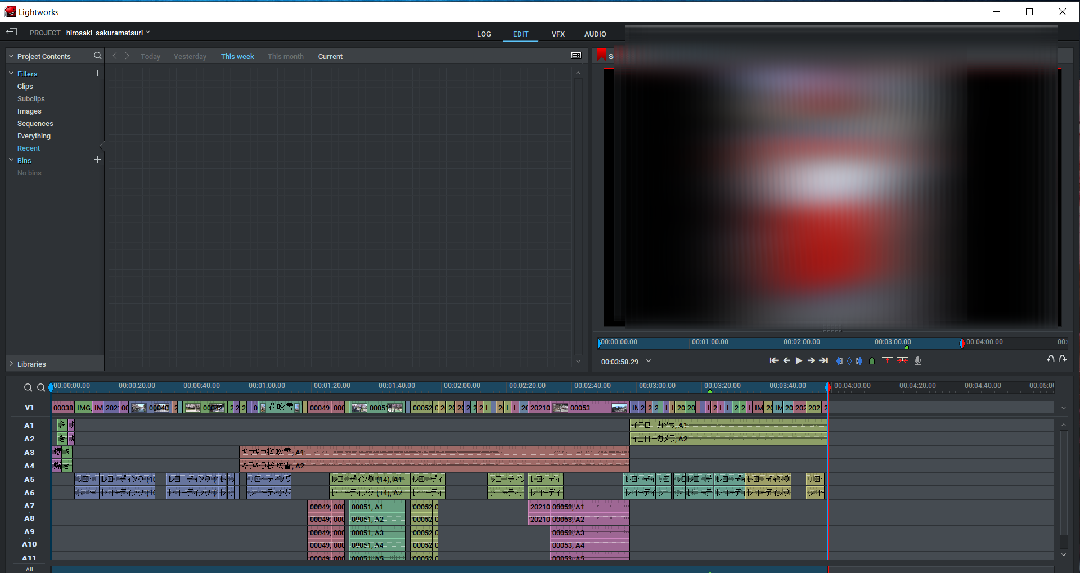Toggle the A3 audio track
Screen dimensions: 1080x573
[29, 453]
